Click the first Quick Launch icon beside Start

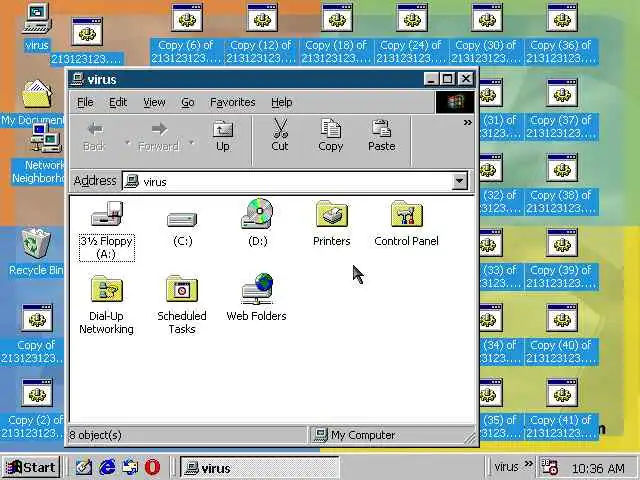point(84,467)
